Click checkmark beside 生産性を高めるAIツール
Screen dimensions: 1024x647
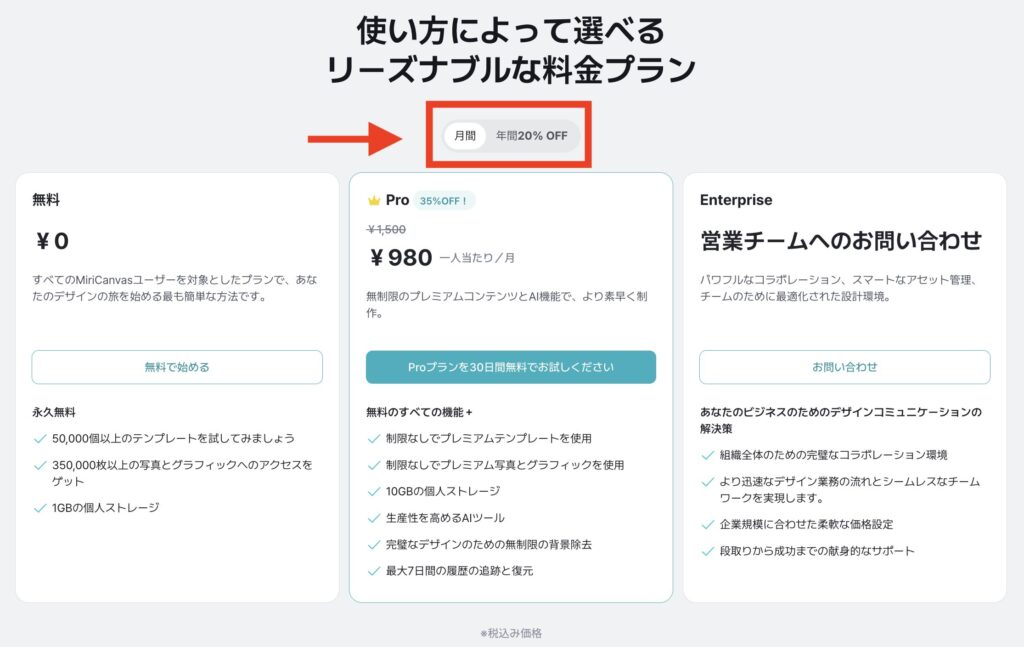coord(374,518)
